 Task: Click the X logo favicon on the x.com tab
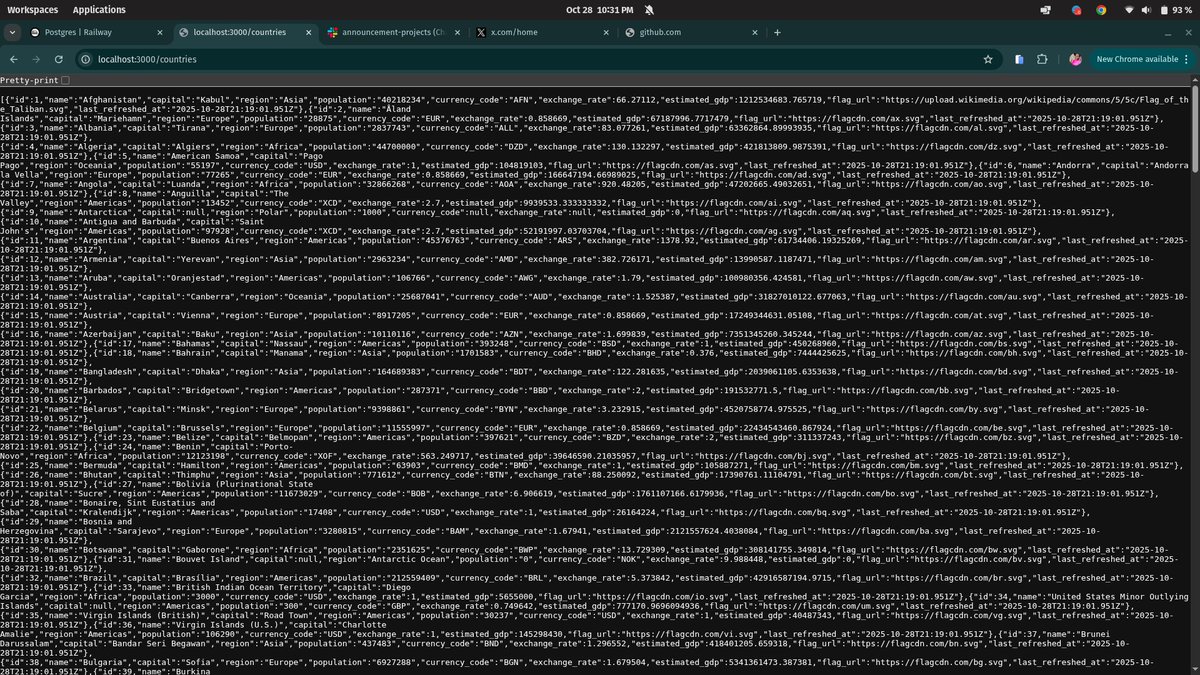pos(481,32)
